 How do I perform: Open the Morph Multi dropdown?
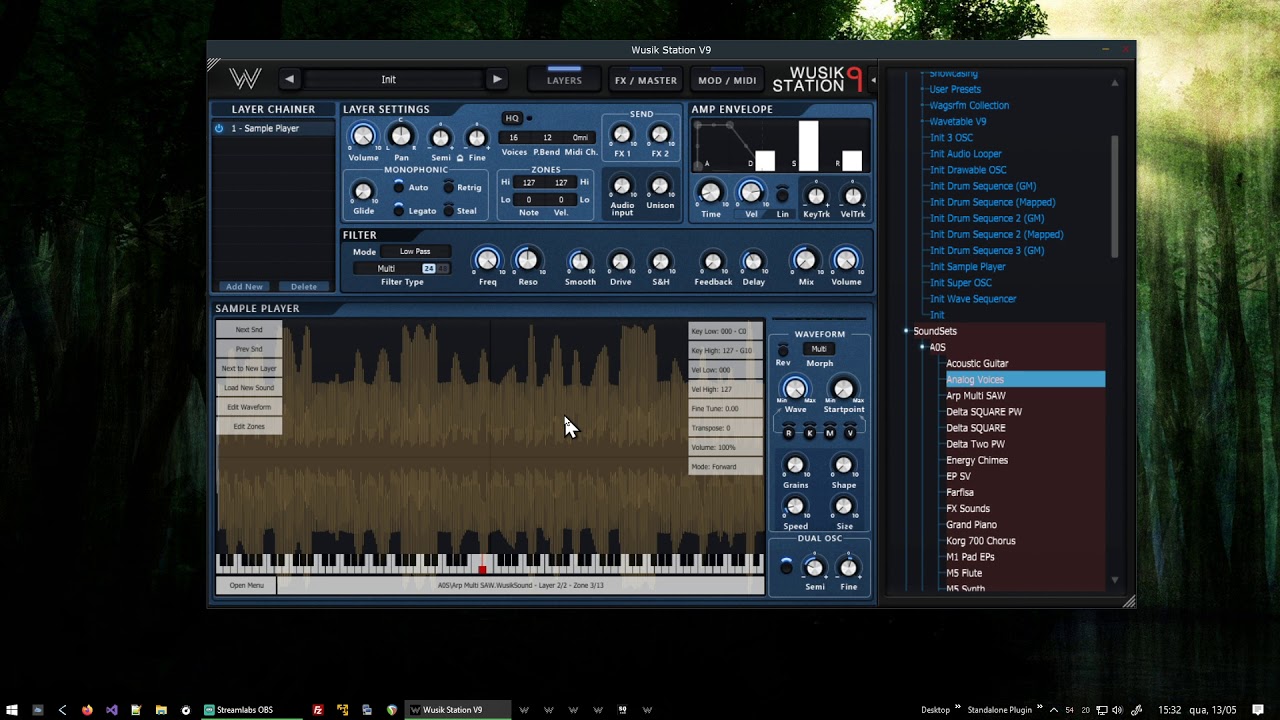819,349
